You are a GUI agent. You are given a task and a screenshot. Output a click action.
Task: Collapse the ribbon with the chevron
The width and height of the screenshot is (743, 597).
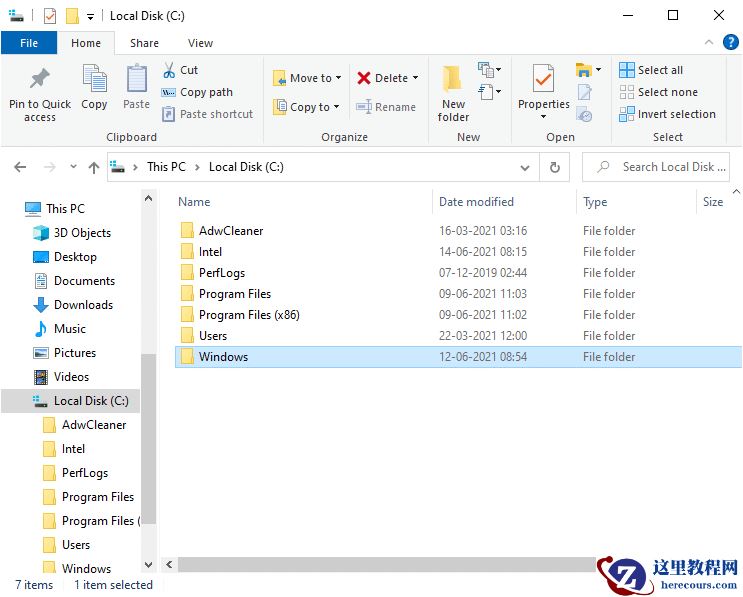pos(709,43)
